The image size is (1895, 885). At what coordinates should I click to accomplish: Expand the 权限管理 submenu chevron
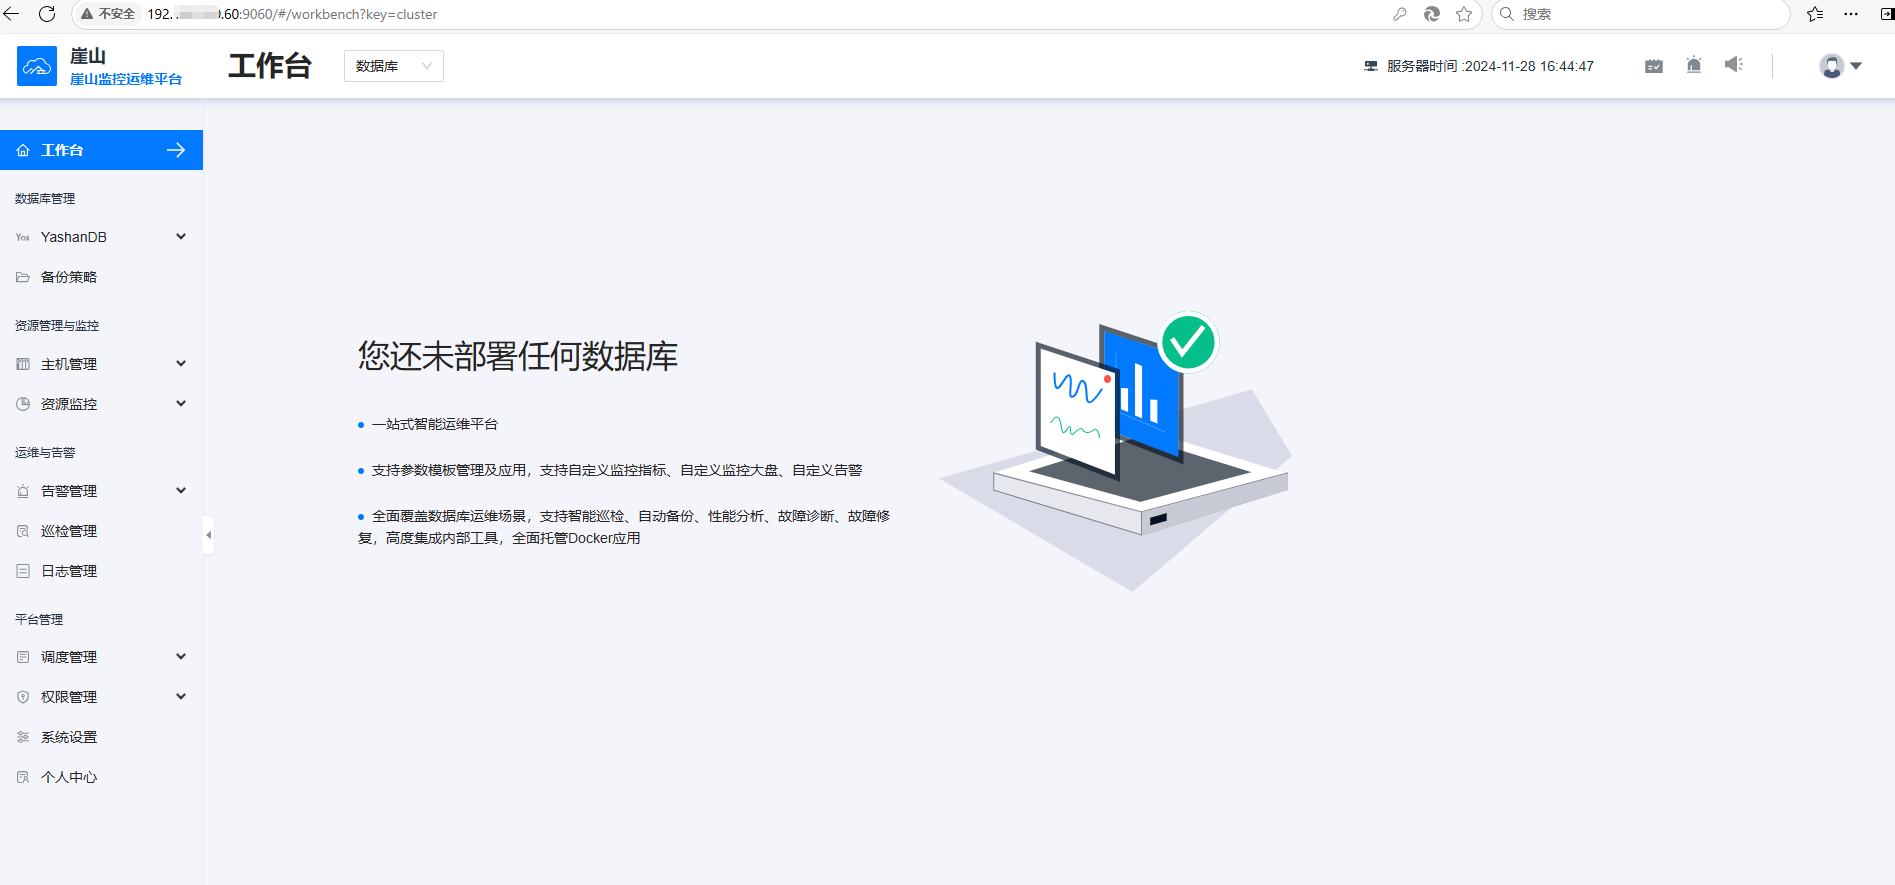[x=181, y=697]
